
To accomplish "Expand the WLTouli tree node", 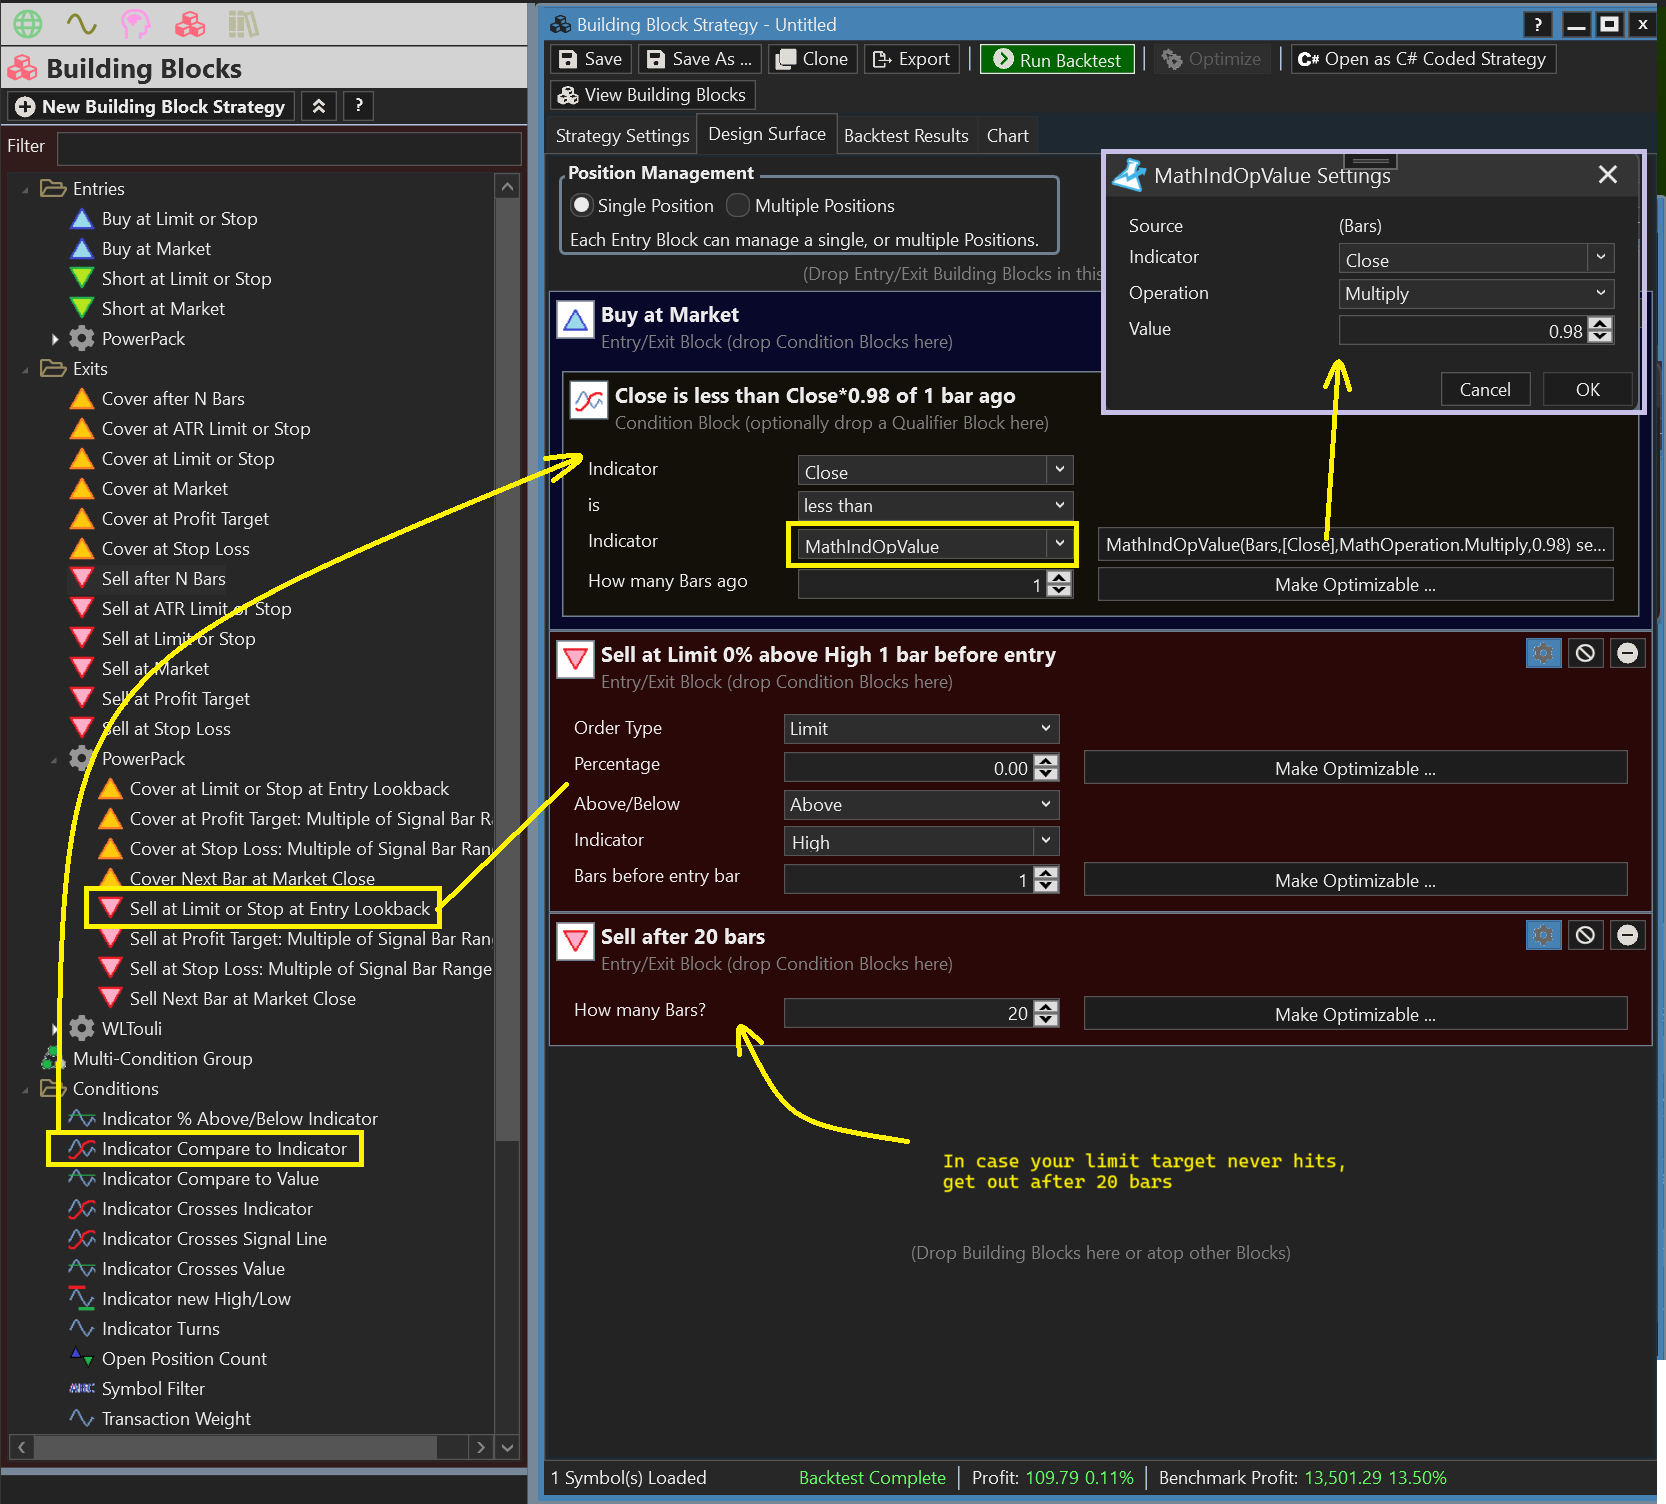I will (x=55, y=1029).
